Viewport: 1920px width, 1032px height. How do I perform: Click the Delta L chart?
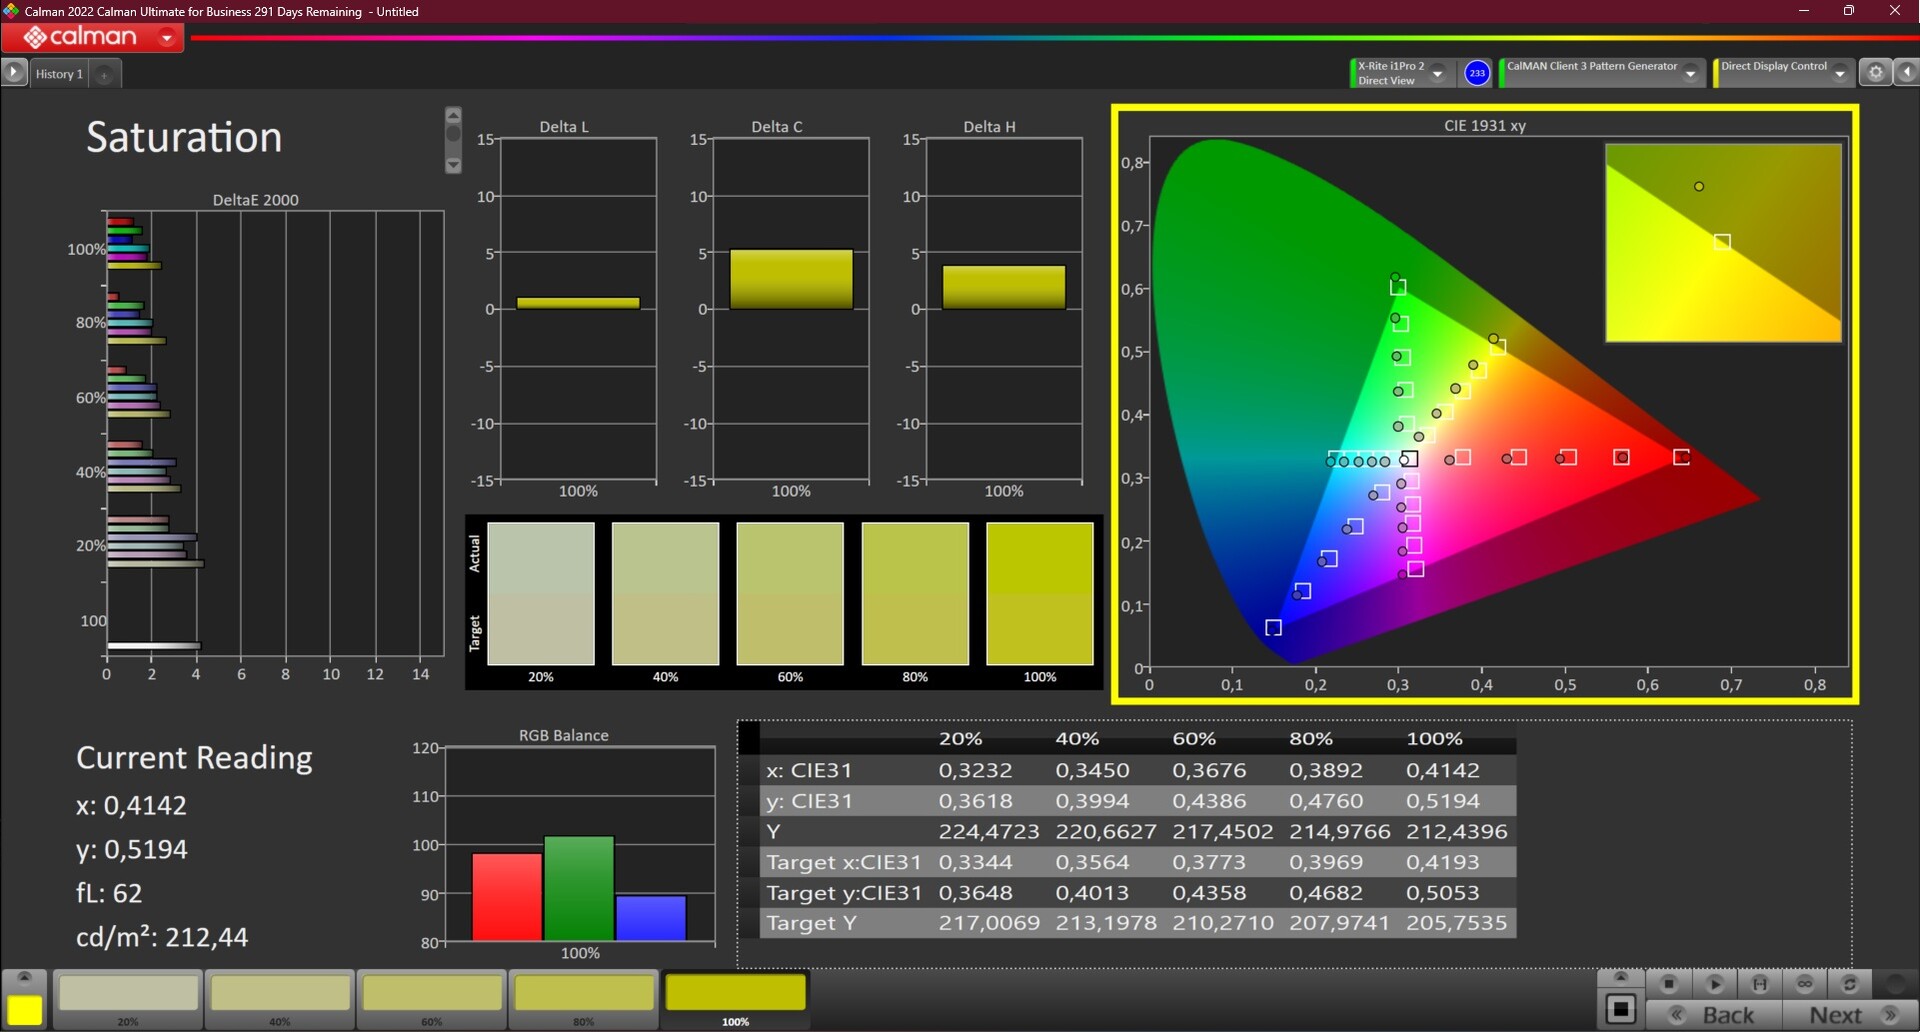coord(578,310)
